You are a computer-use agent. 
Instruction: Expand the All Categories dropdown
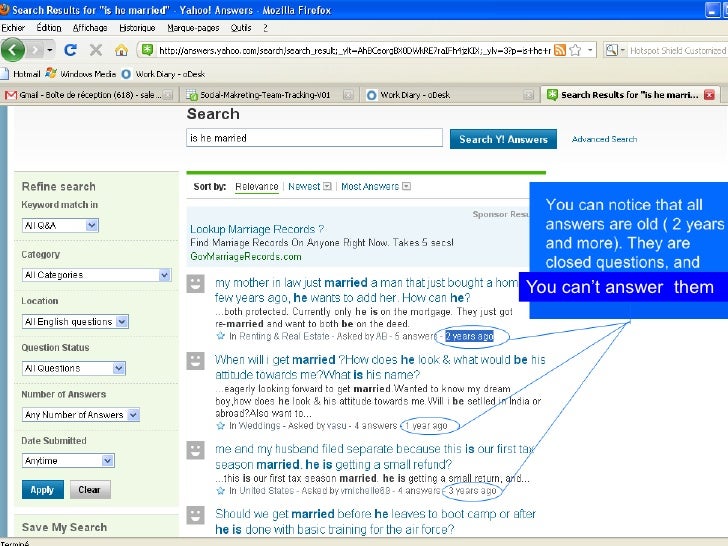[96, 275]
